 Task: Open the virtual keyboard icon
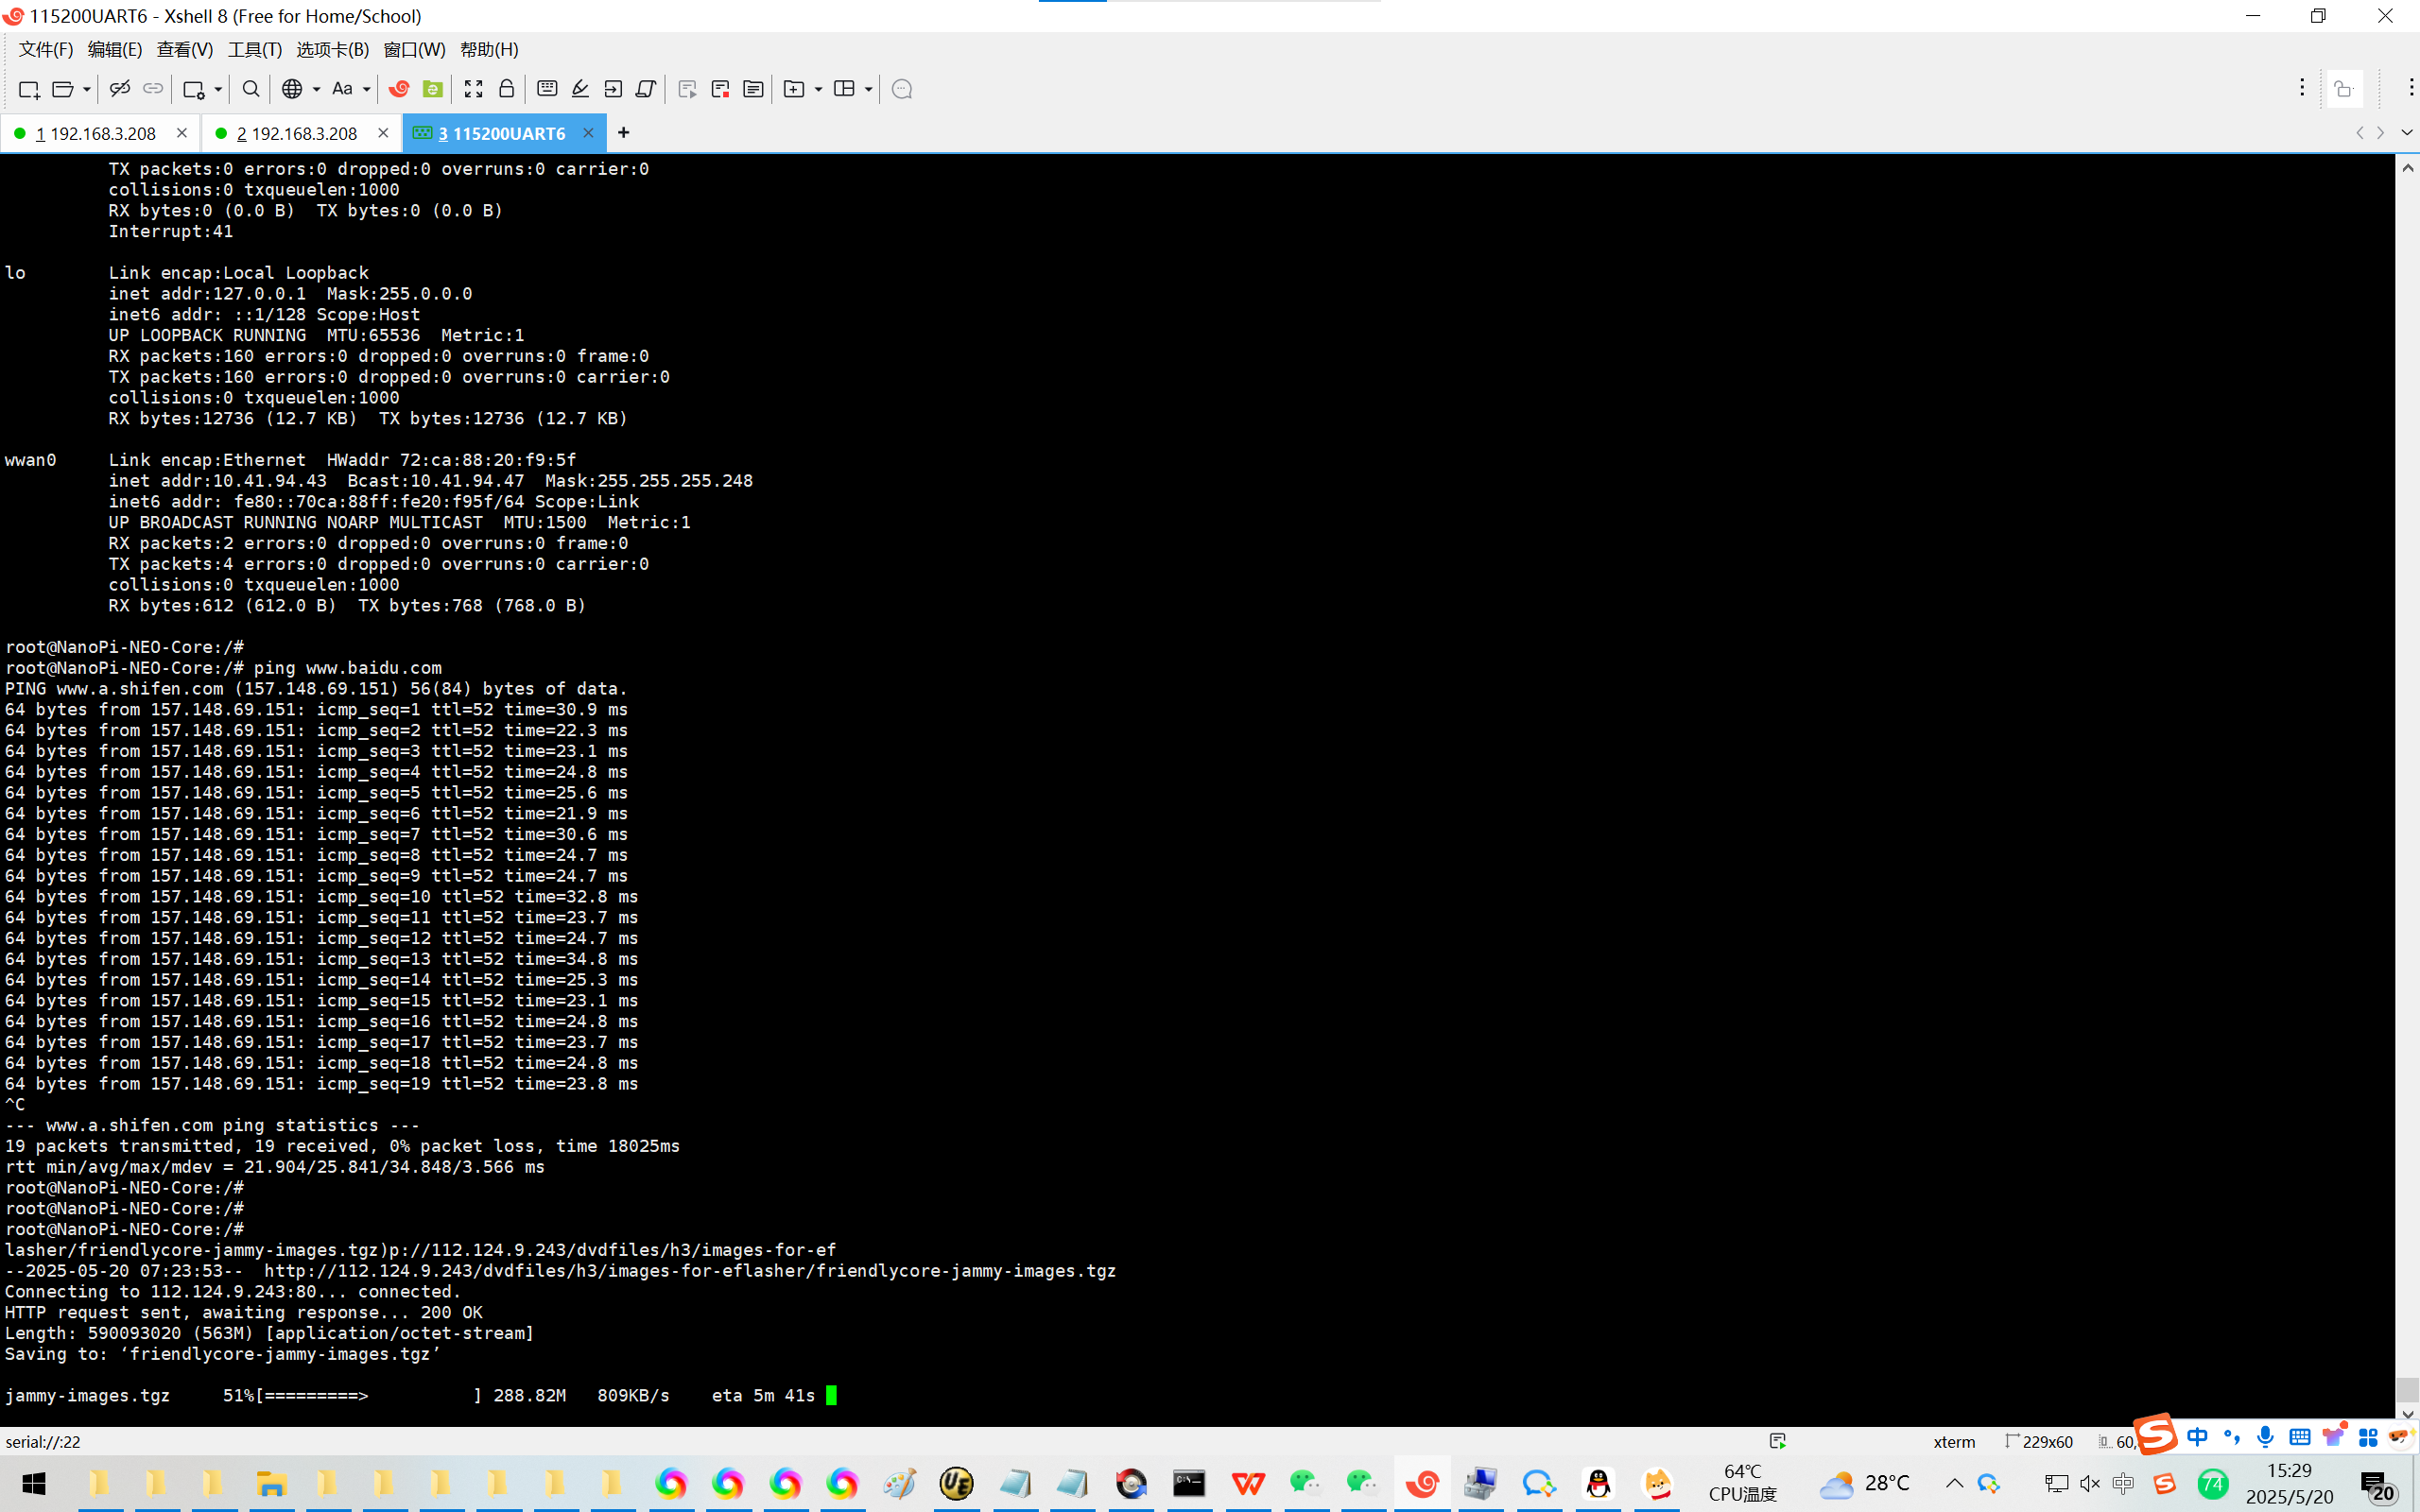coord(547,89)
